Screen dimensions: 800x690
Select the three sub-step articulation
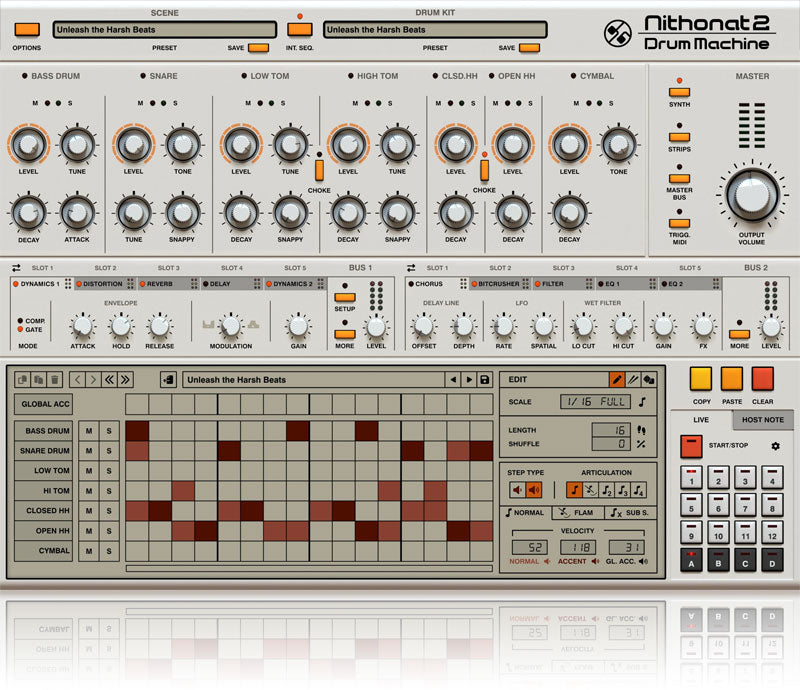[x=623, y=490]
